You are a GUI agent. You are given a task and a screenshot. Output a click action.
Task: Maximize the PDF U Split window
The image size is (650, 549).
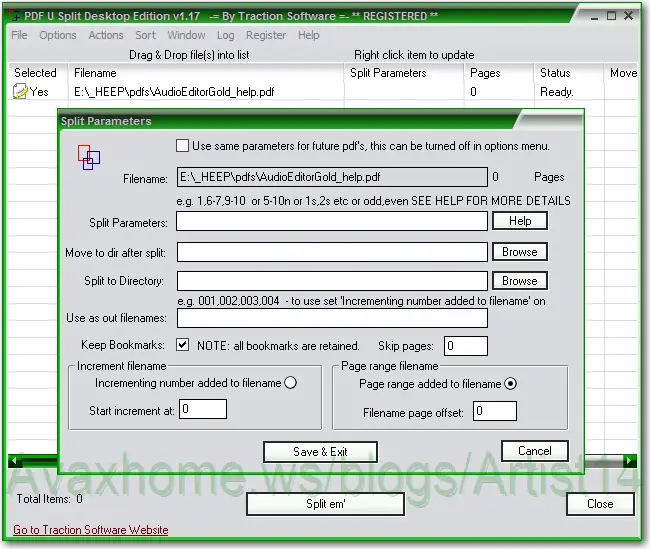611,16
